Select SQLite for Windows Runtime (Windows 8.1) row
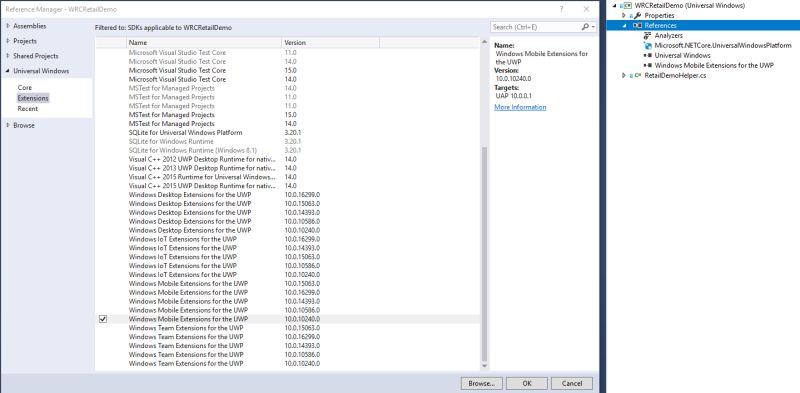This screenshot has width=800, height=393. click(288, 150)
